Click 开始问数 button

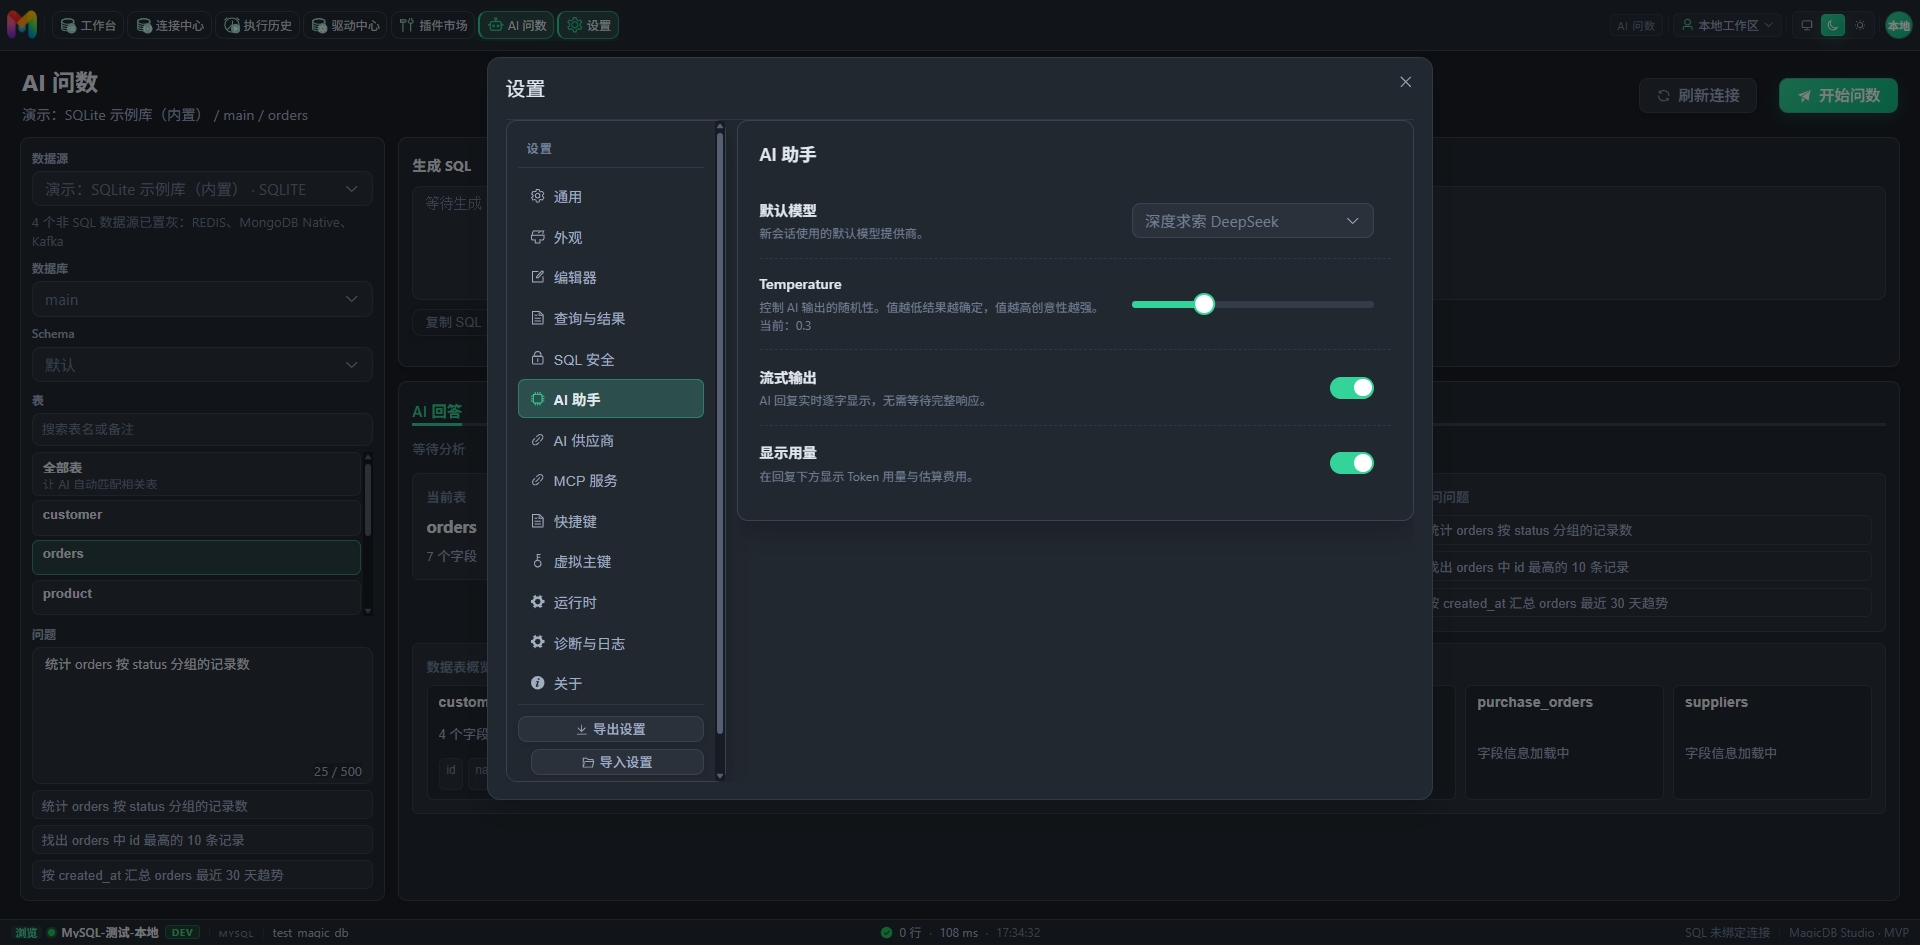[1838, 95]
